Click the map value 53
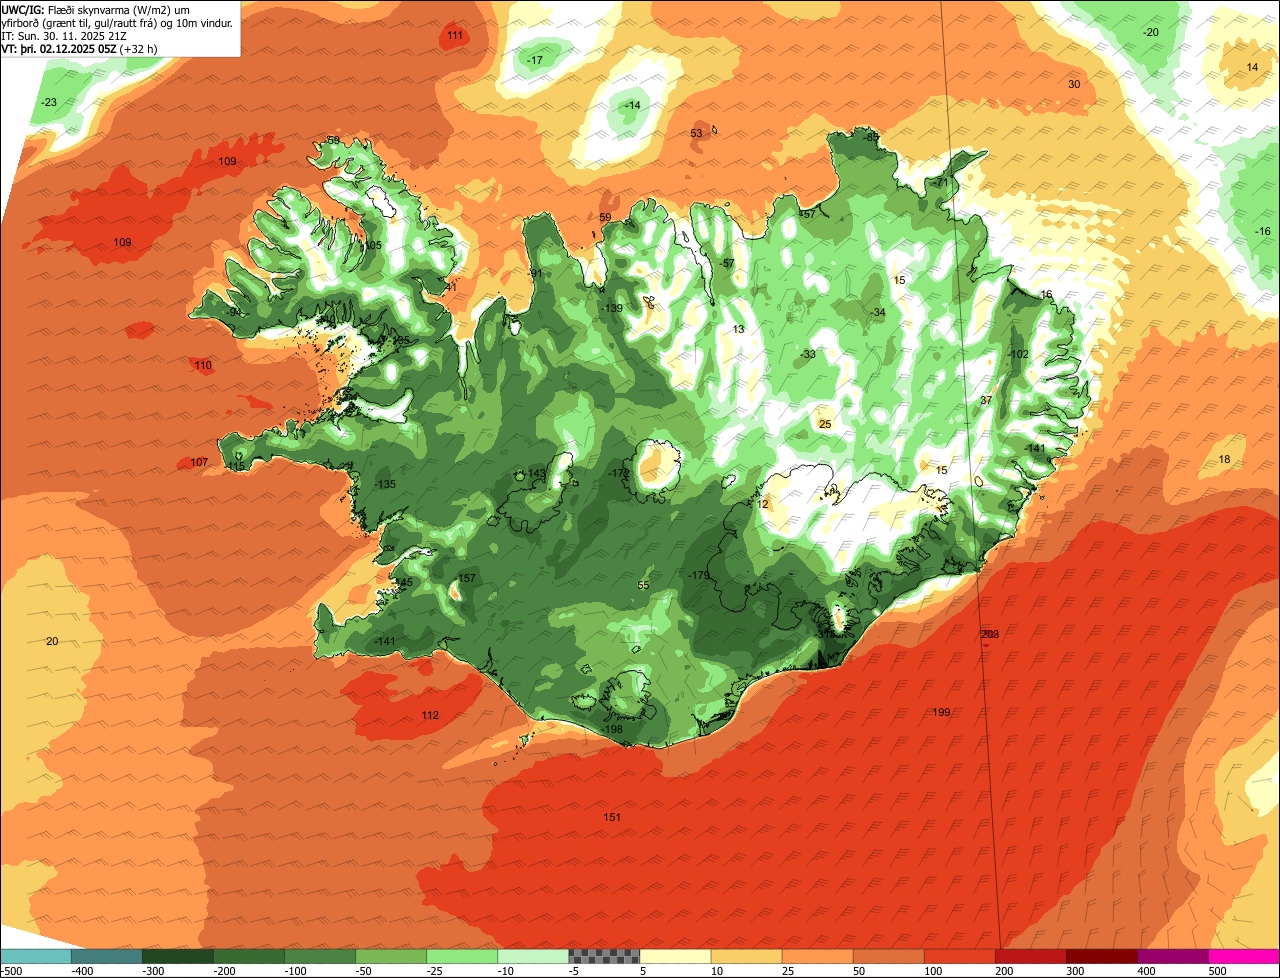 pos(697,133)
